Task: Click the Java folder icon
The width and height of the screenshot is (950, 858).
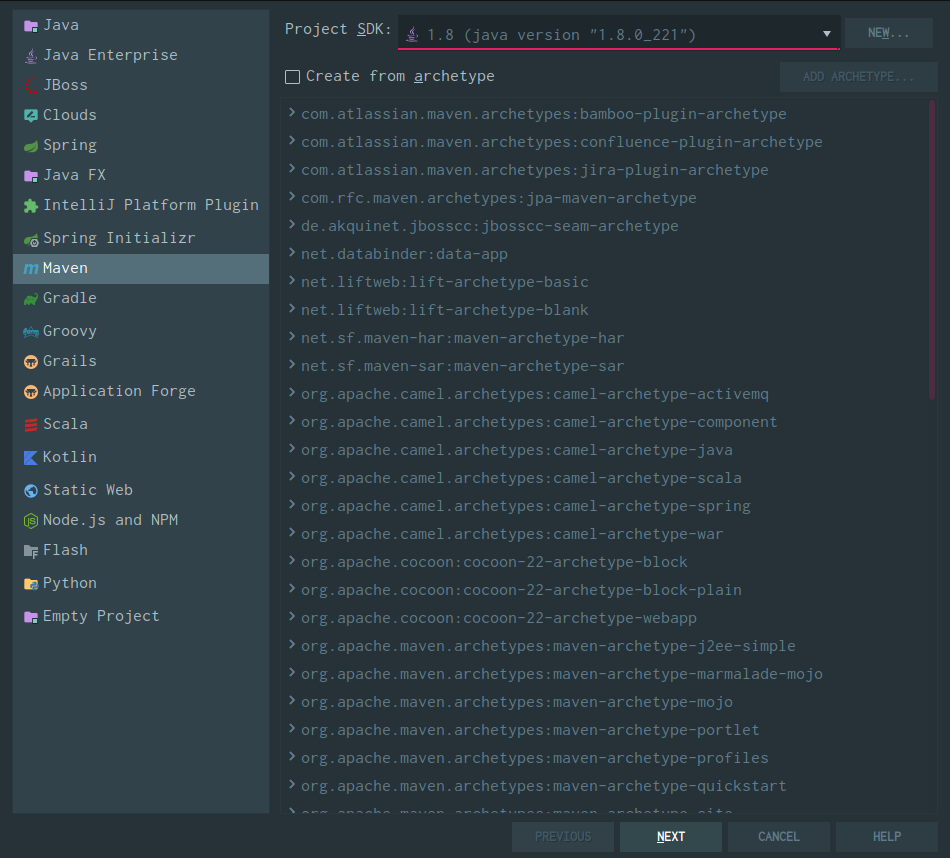Action: (31, 25)
